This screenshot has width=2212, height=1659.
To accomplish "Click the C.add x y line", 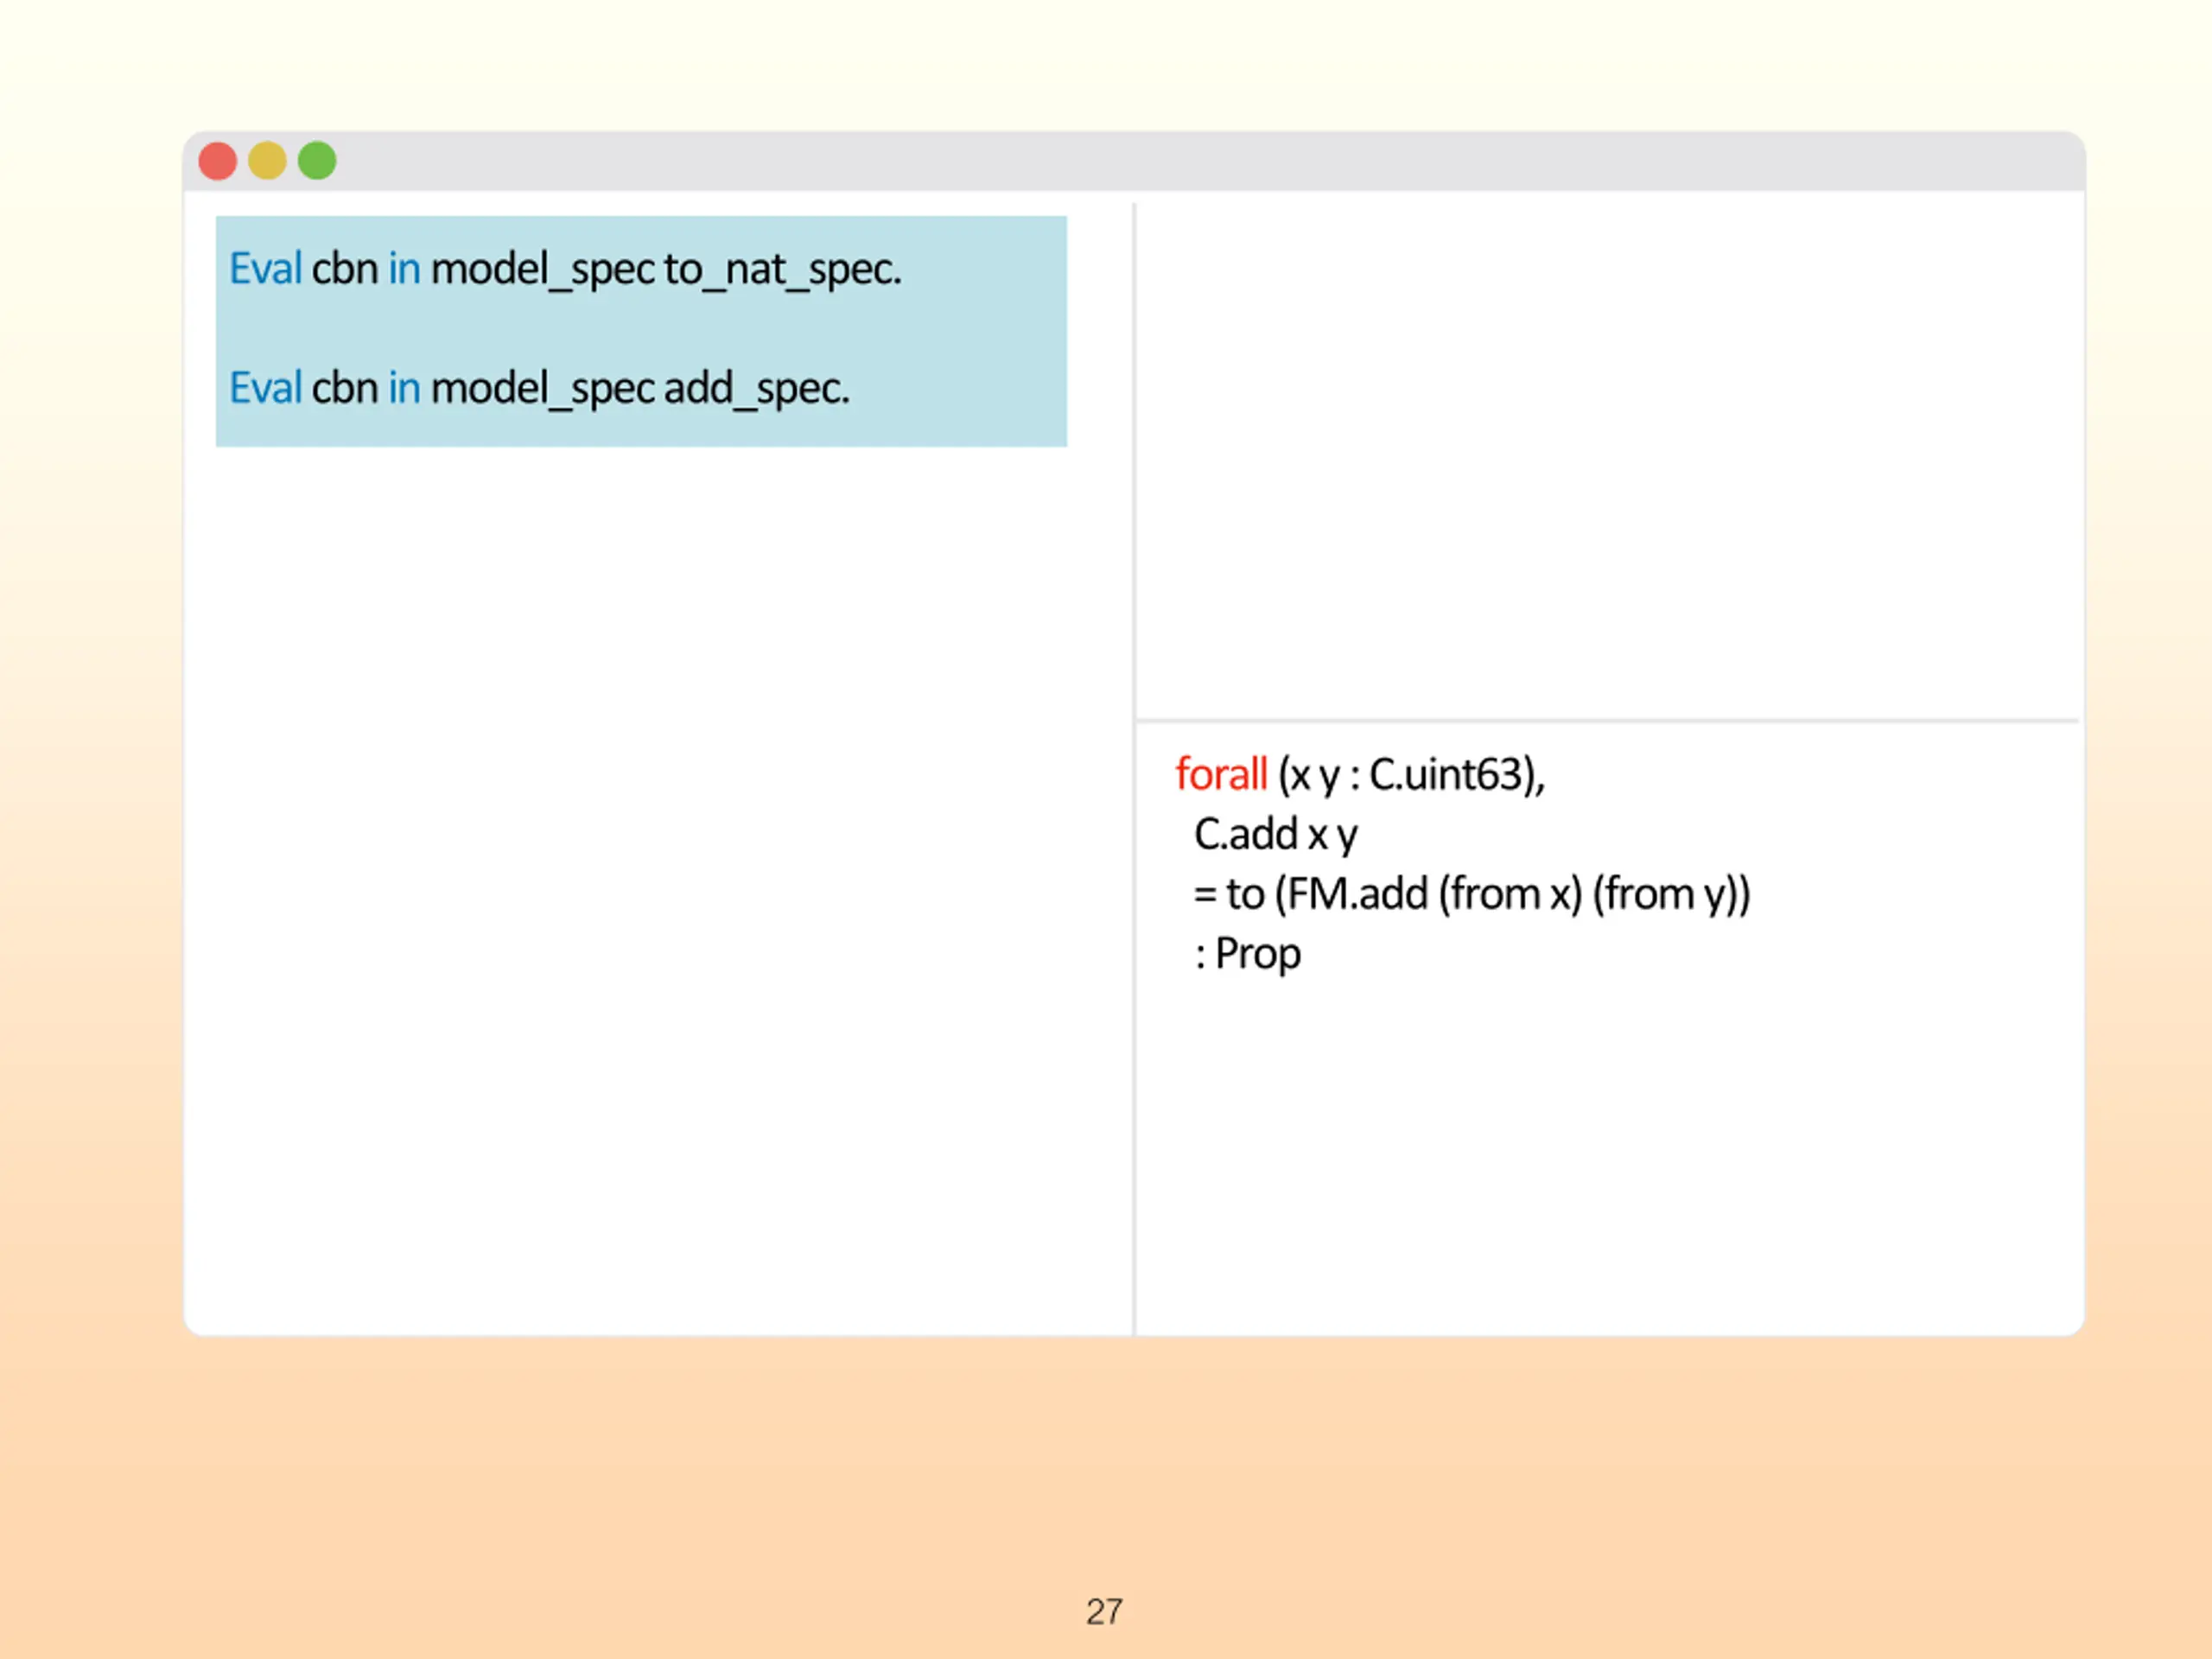I will coord(1276,835).
